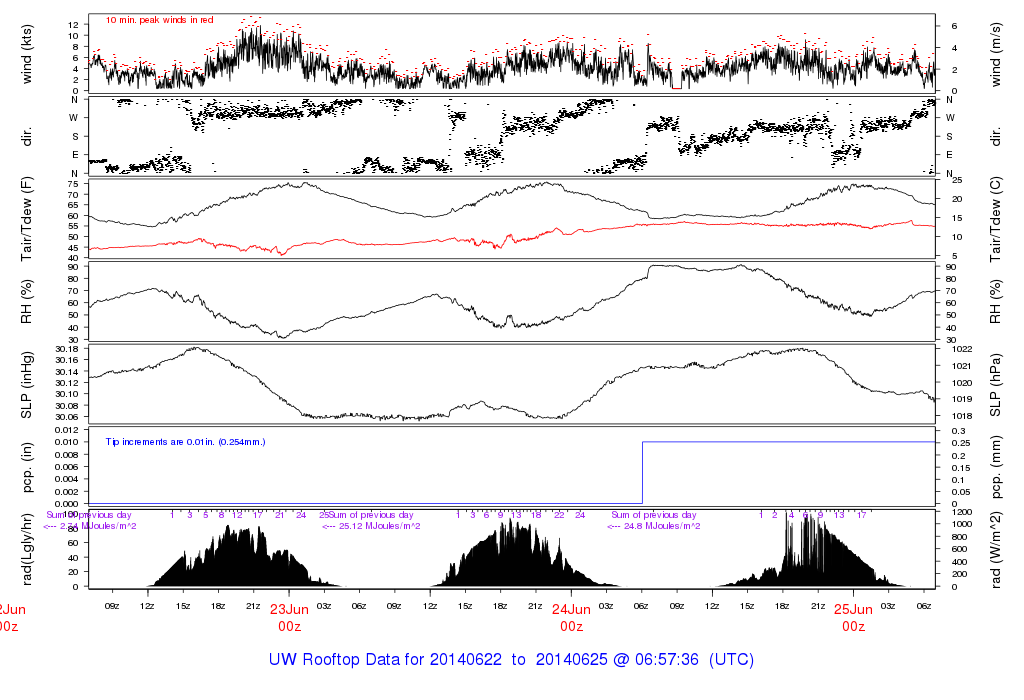Click the '00z' label under 25Jun
This screenshot has height=700, width=1024.
[853, 627]
